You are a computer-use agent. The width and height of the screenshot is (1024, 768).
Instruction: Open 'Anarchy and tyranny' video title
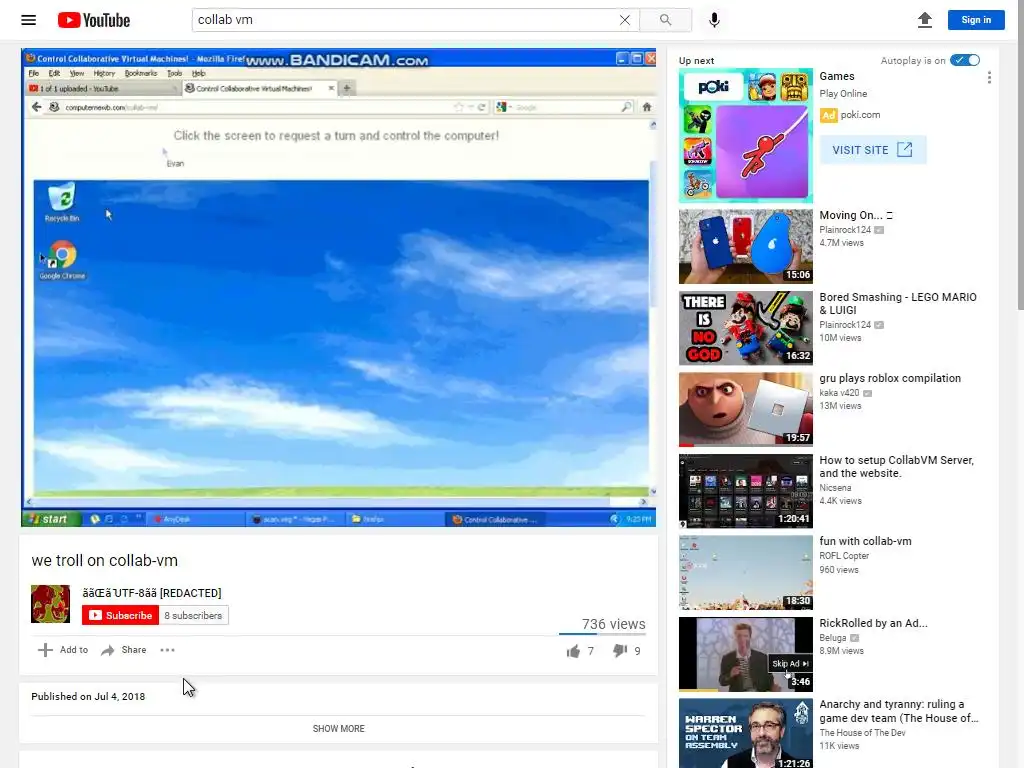coord(899,711)
